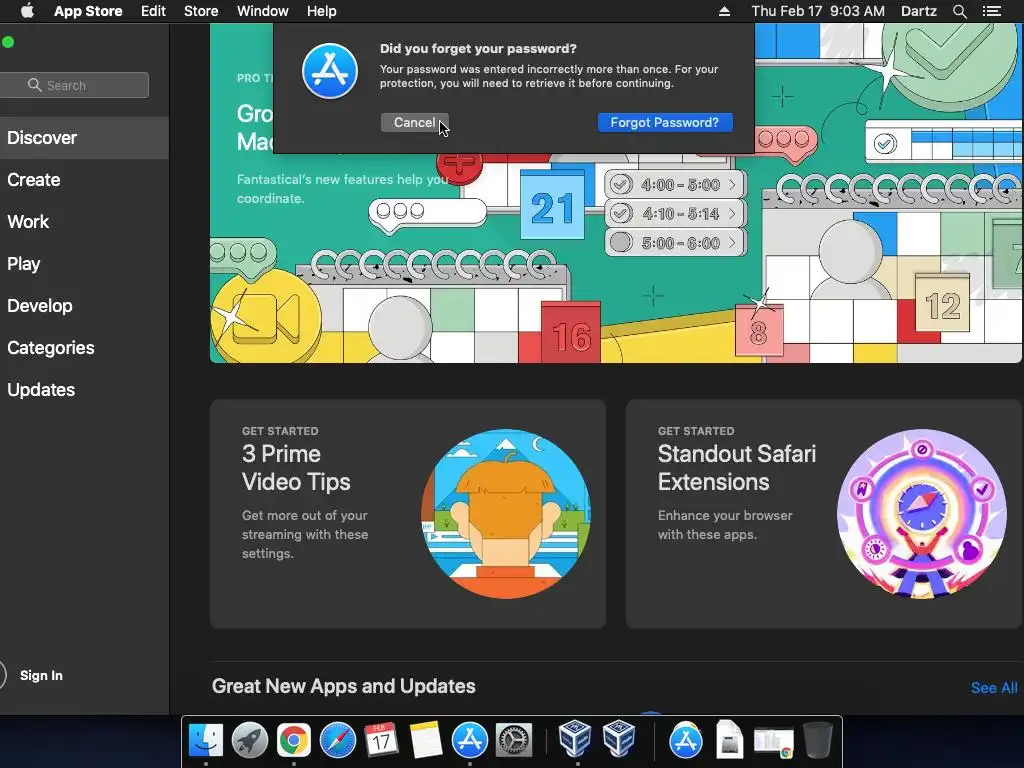Click the Safari Extensions circular artwork

click(x=921, y=514)
